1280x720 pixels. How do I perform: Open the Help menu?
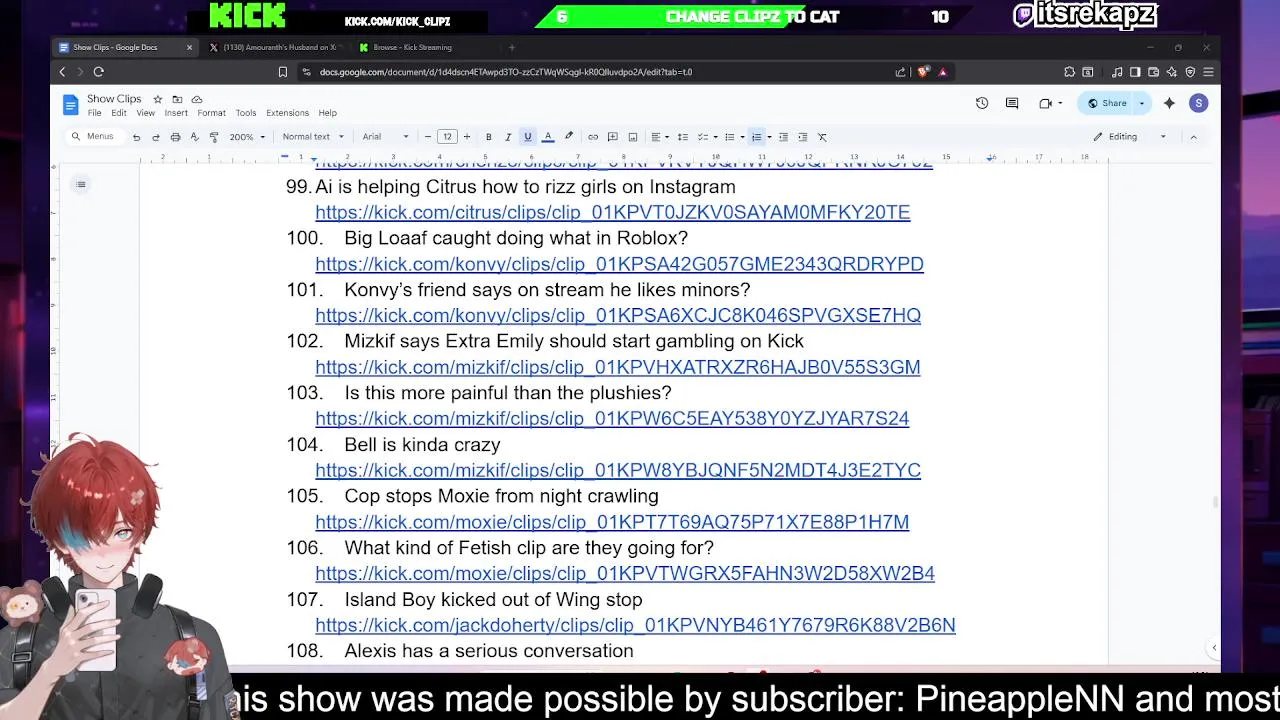coord(328,113)
